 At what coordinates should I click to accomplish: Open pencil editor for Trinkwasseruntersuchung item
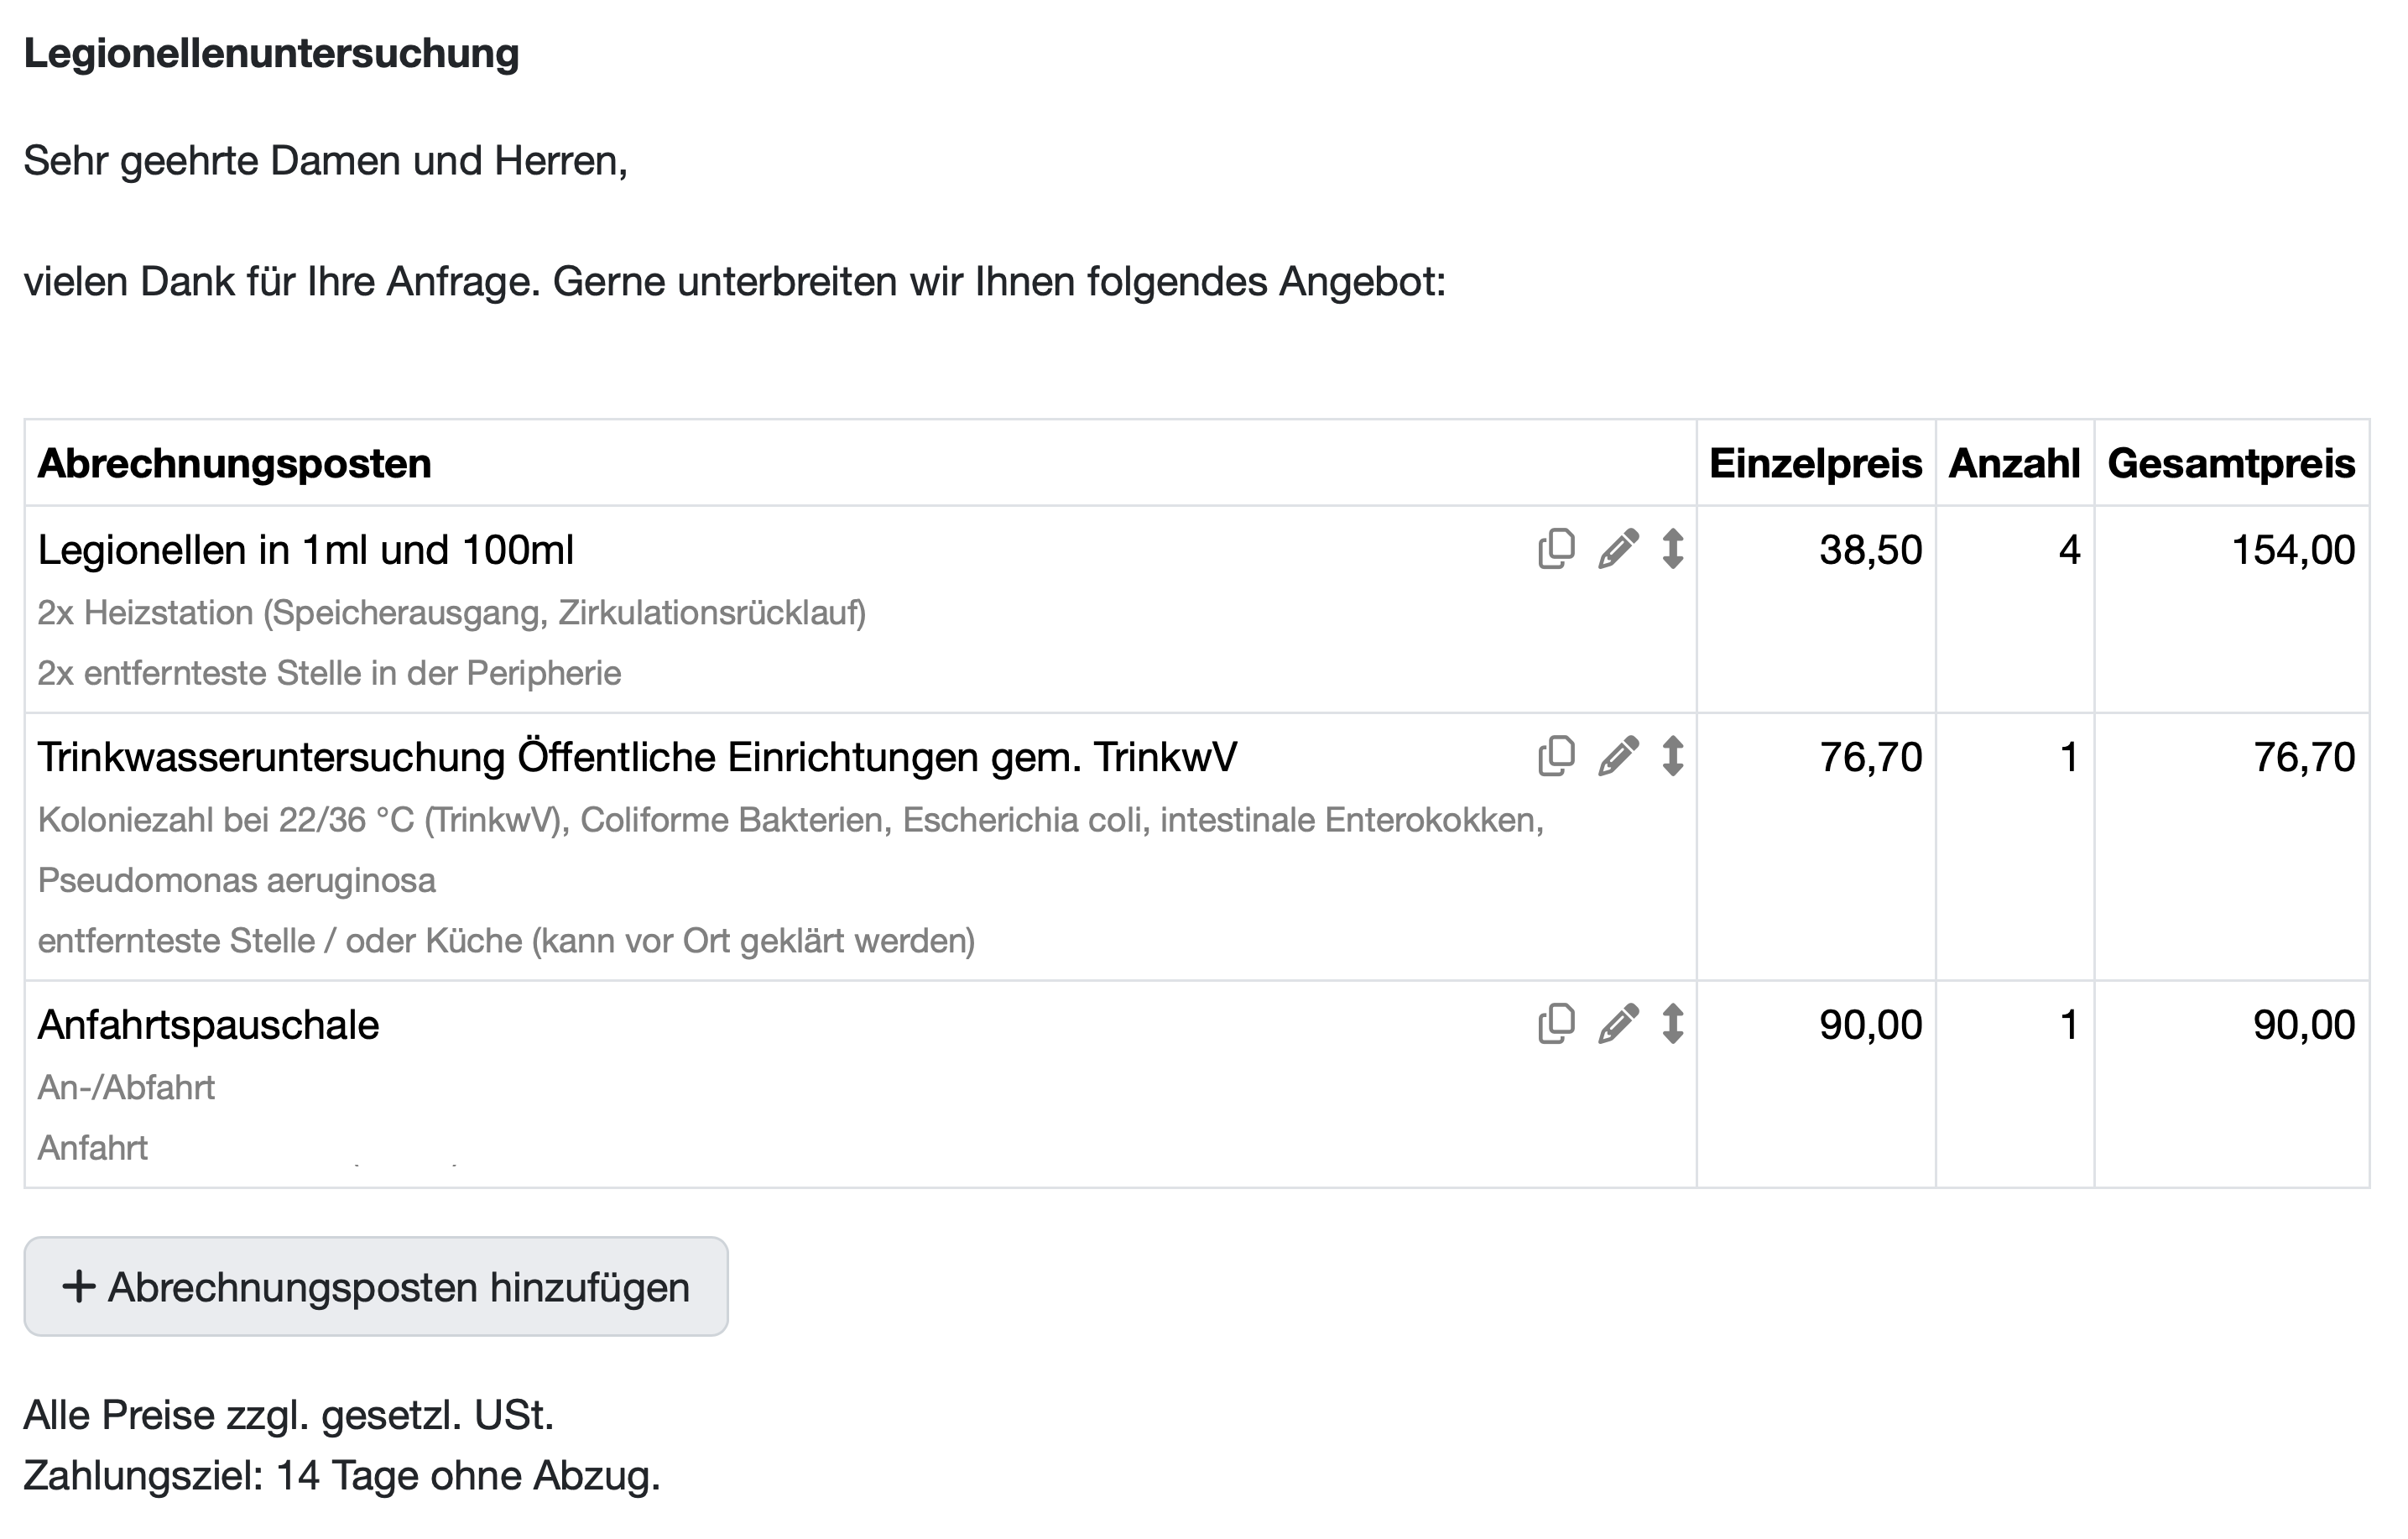coord(1620,758)
